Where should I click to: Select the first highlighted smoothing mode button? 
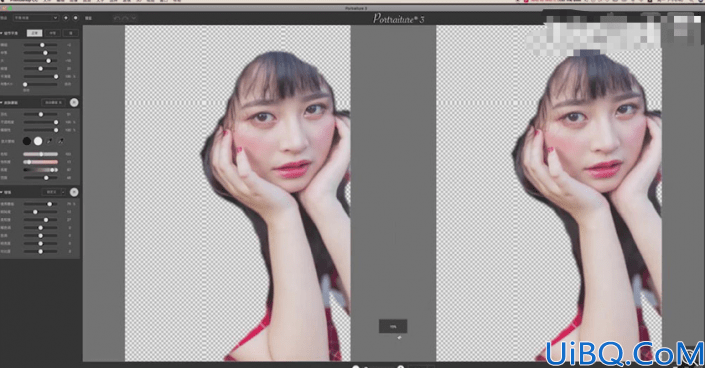(35, 33)
